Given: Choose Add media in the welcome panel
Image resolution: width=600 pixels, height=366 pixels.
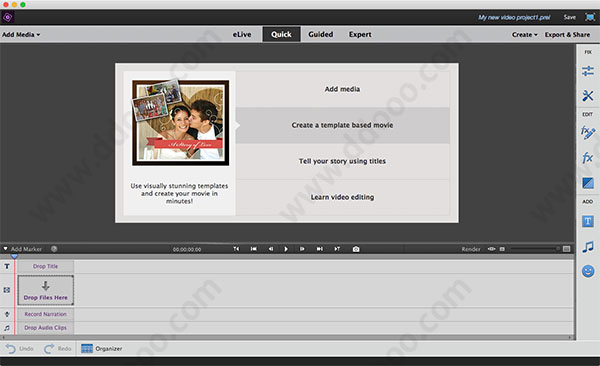Looking at the screenshot, I should point(342,89).
